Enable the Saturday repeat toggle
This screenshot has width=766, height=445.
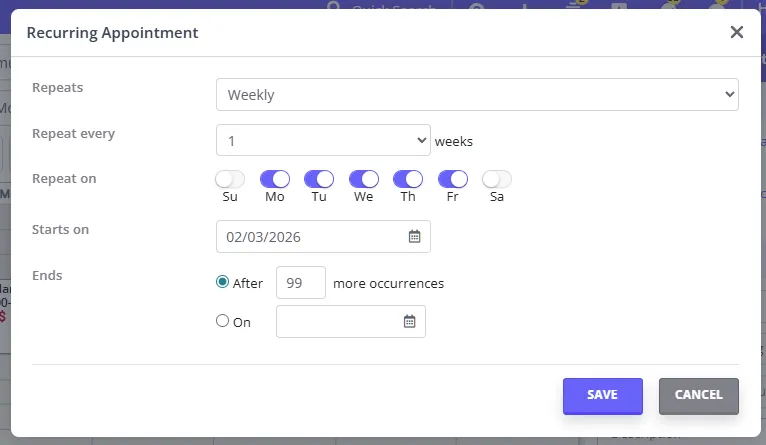[x=497, y=179]
